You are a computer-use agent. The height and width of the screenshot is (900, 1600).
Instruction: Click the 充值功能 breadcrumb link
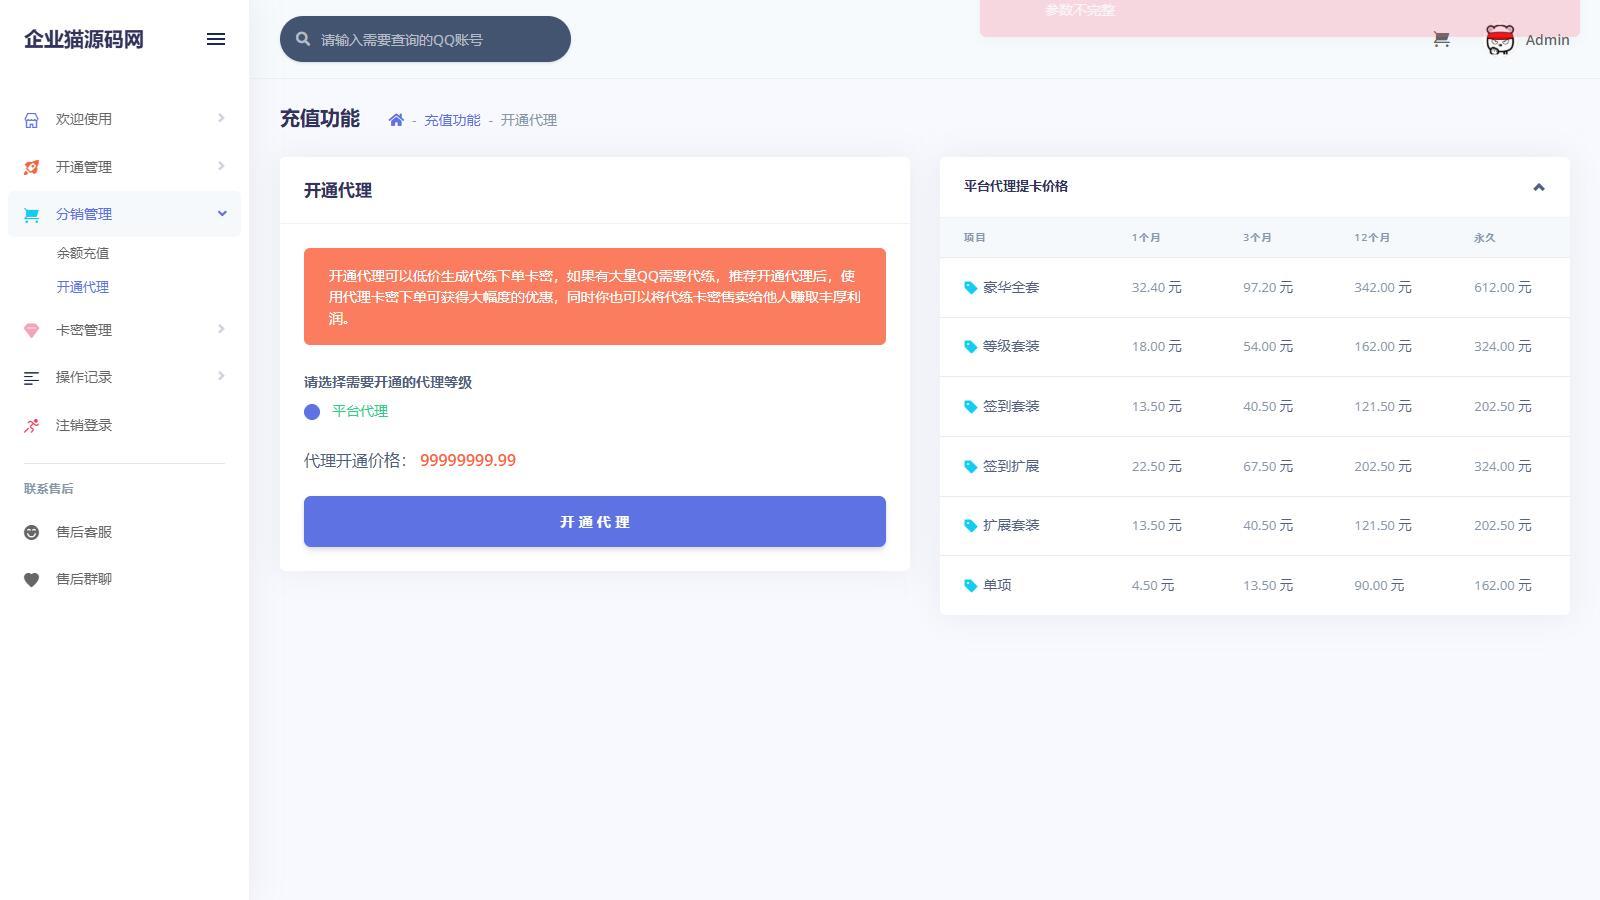[452, 120]
